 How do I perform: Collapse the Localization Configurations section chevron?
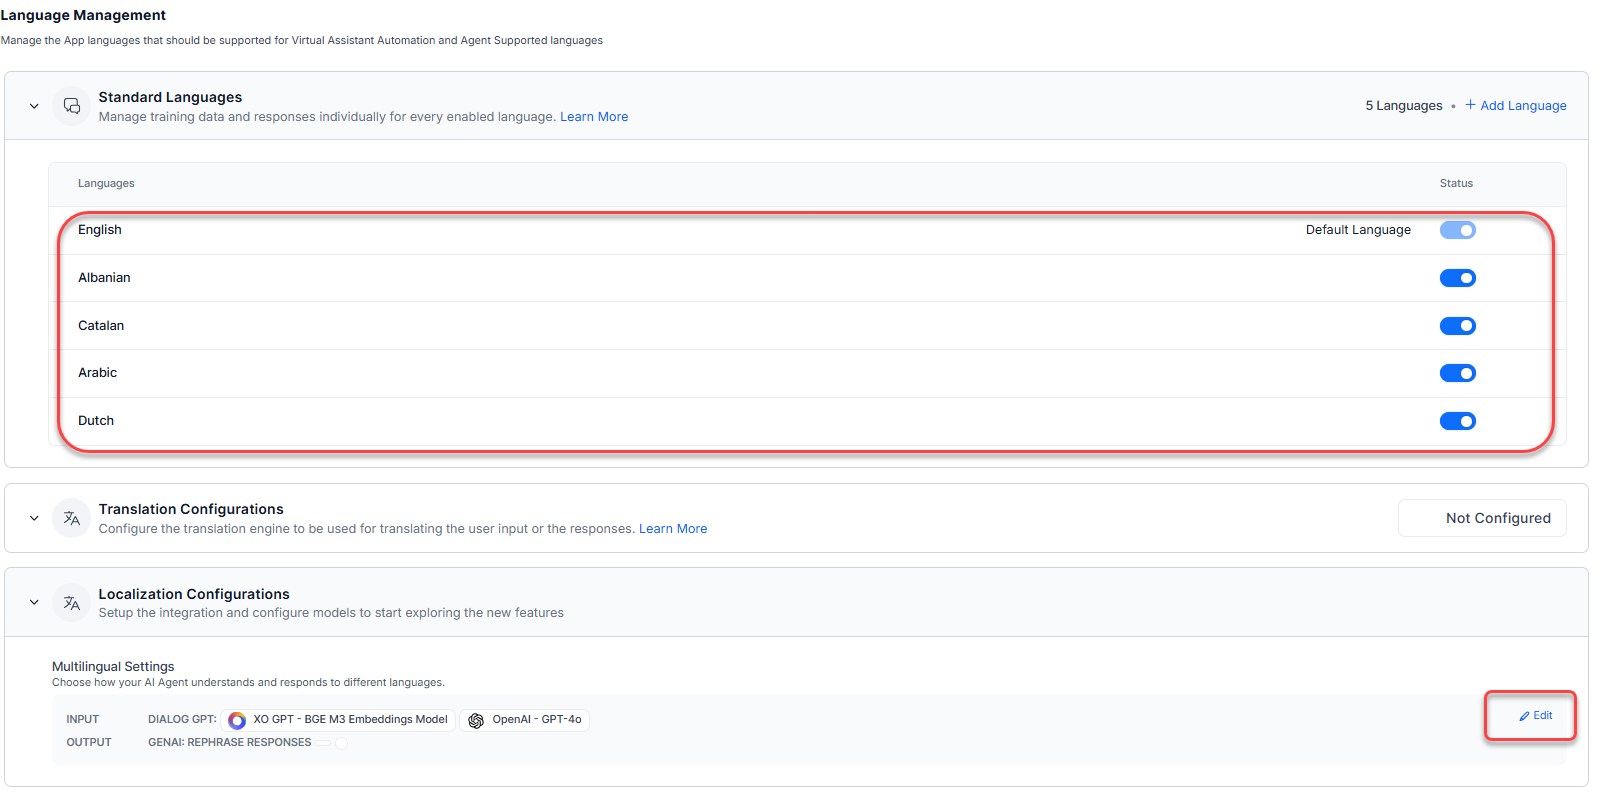[34, 603]
